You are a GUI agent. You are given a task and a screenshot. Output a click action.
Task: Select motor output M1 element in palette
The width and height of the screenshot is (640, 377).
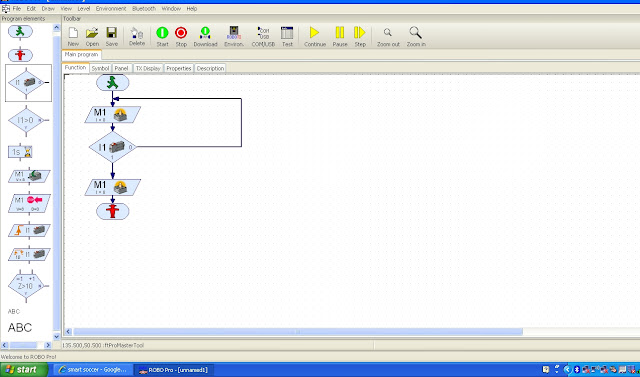(29, 176)
